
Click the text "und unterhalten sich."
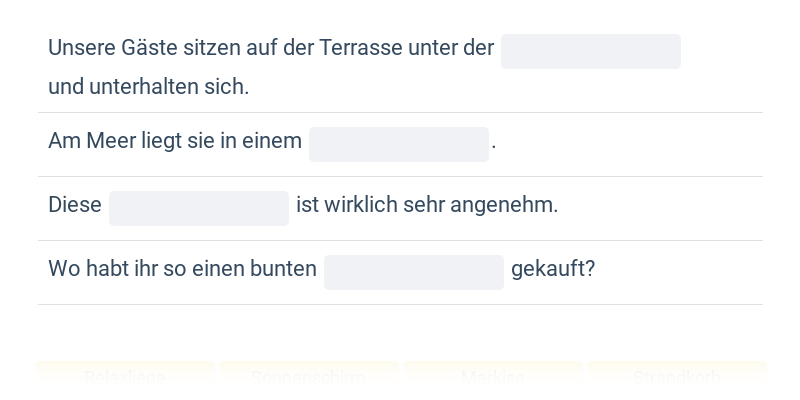tap(148, 87)
